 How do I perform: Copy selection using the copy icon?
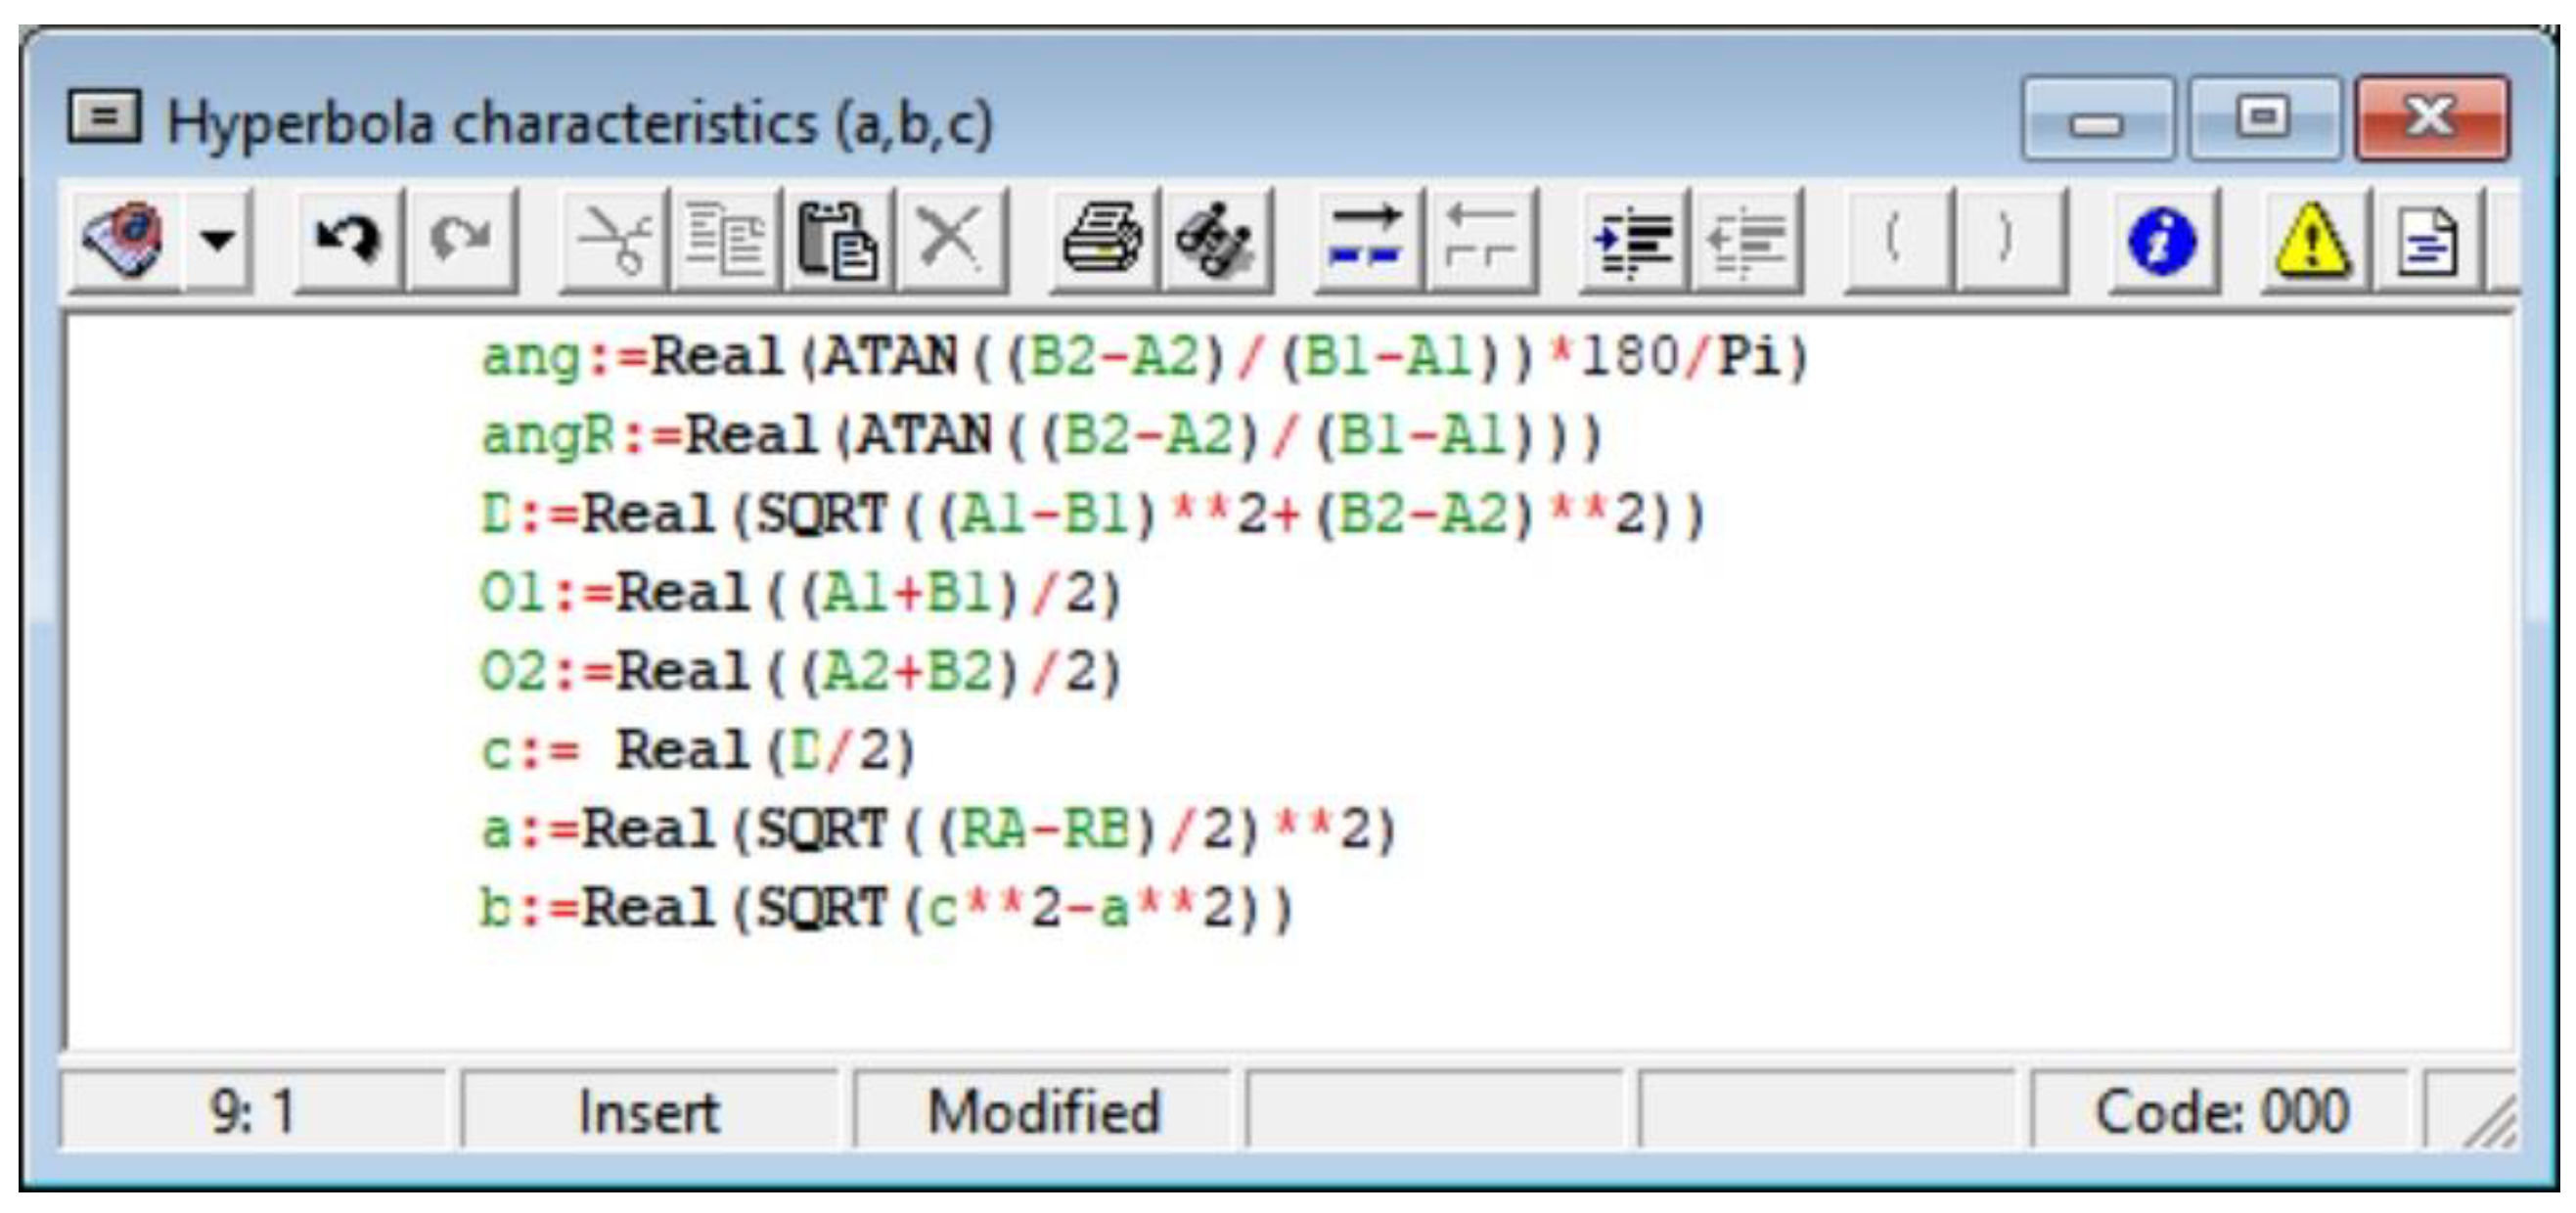(x=725, y=240)
